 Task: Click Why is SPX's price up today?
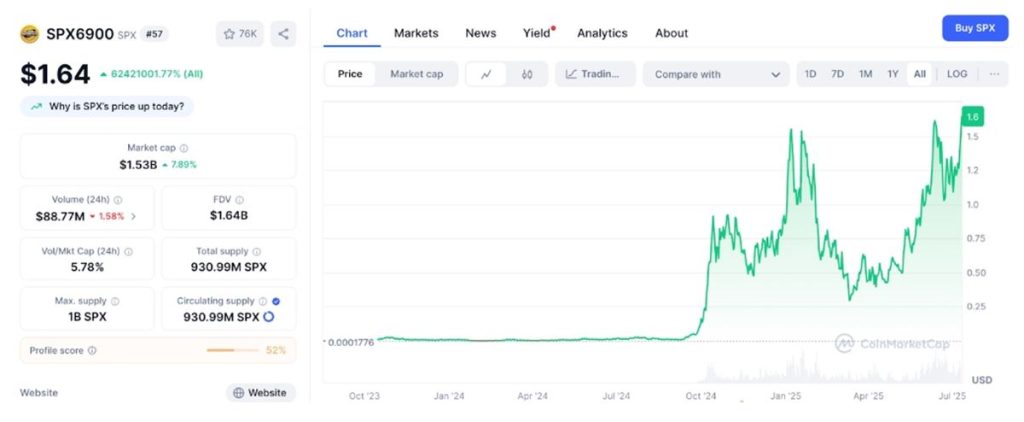(x=107, y=106)
